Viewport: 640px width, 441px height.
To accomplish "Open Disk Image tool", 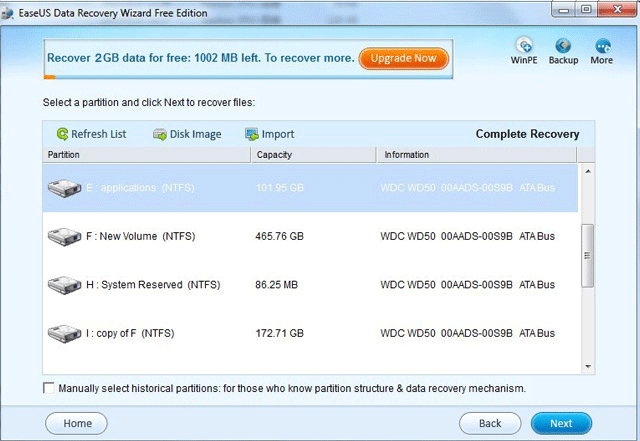I will [x=160, y=134].
